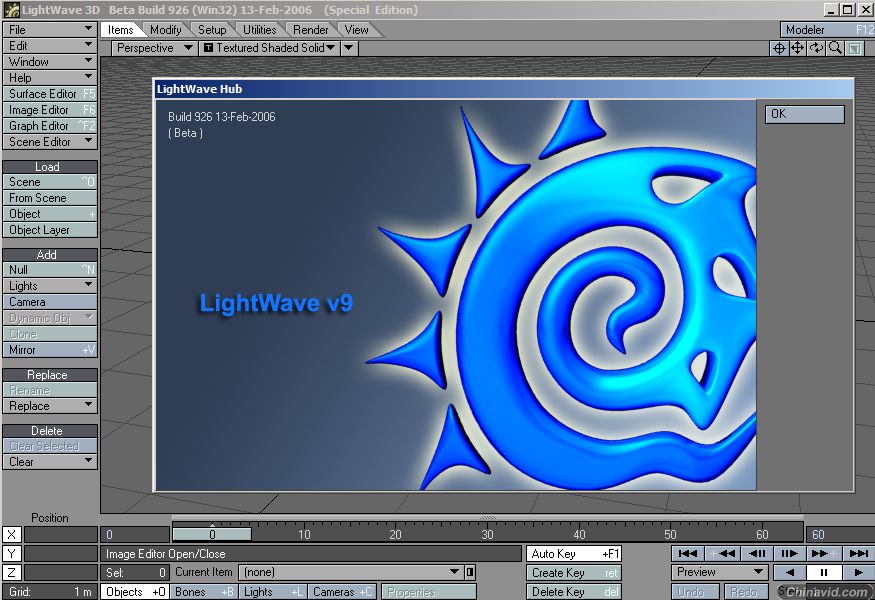Open the File dropdown menu

pyautogui.click(x=50, y=29)
